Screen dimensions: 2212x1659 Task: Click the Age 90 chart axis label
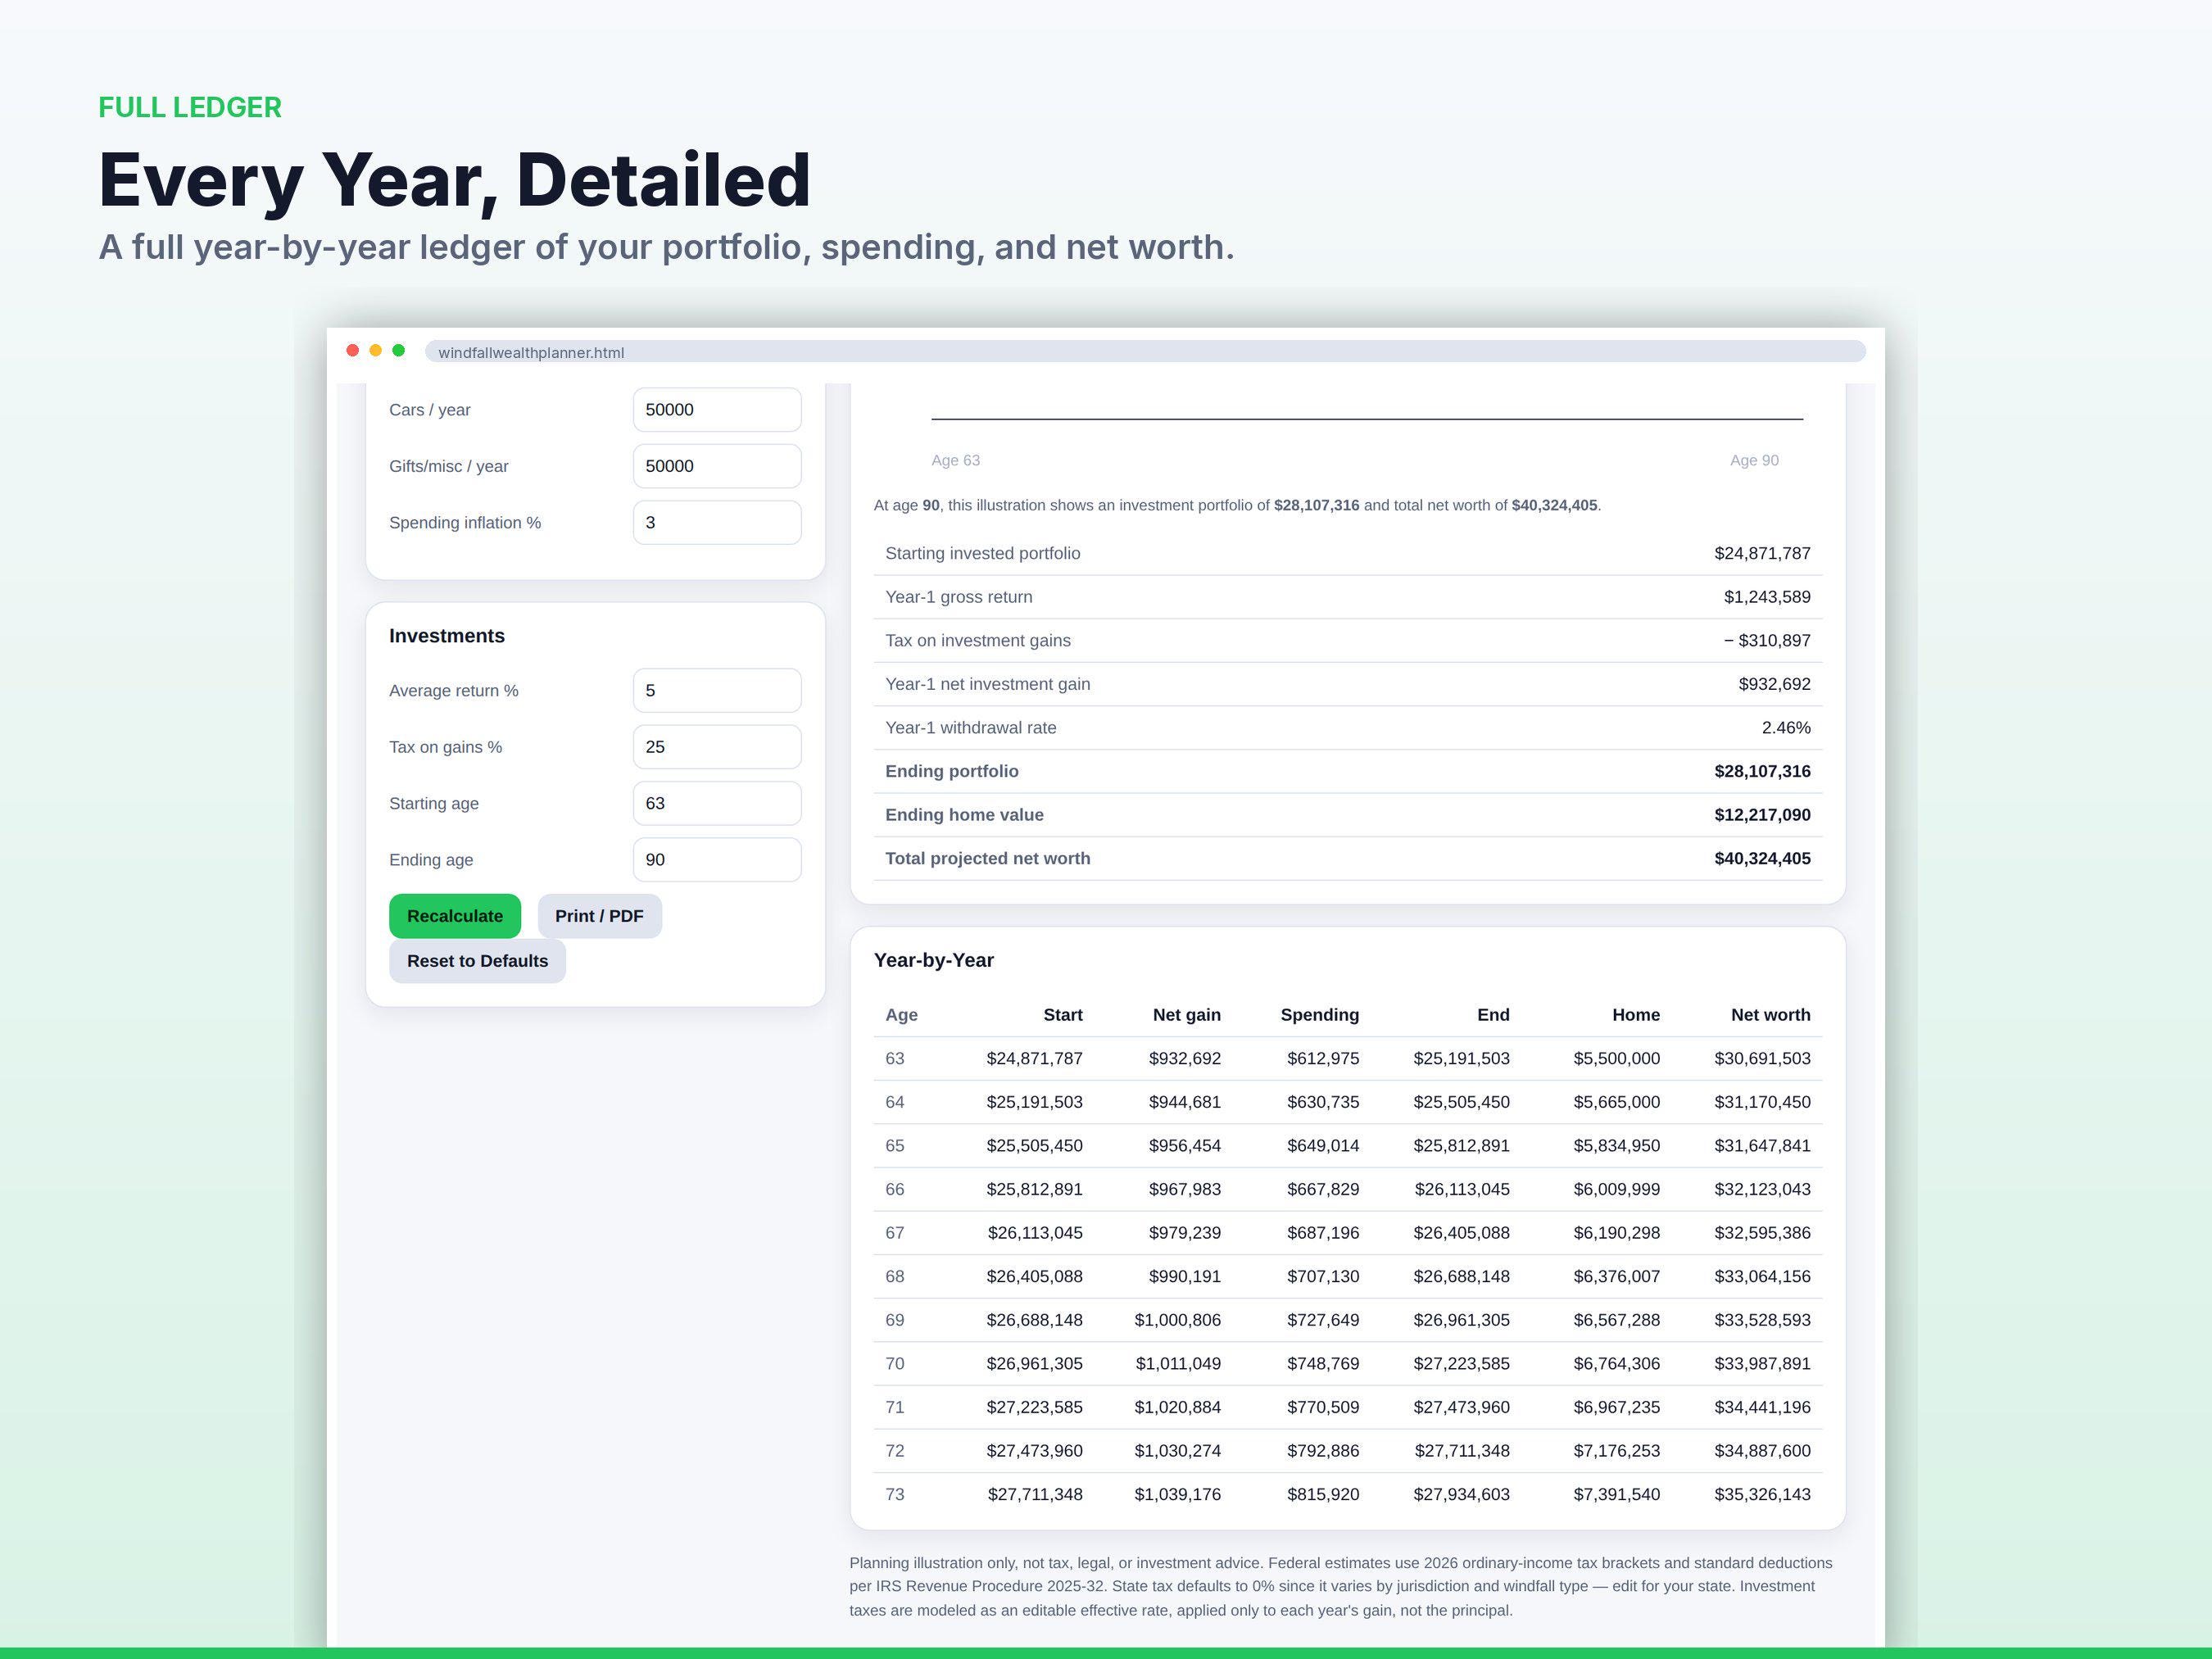tap(1754, 461)
